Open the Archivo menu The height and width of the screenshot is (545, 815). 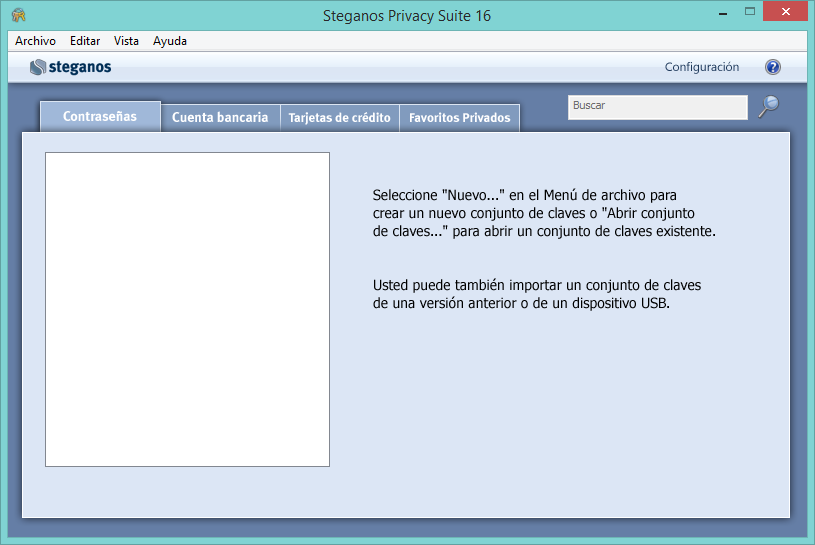[x=35, y=41]
